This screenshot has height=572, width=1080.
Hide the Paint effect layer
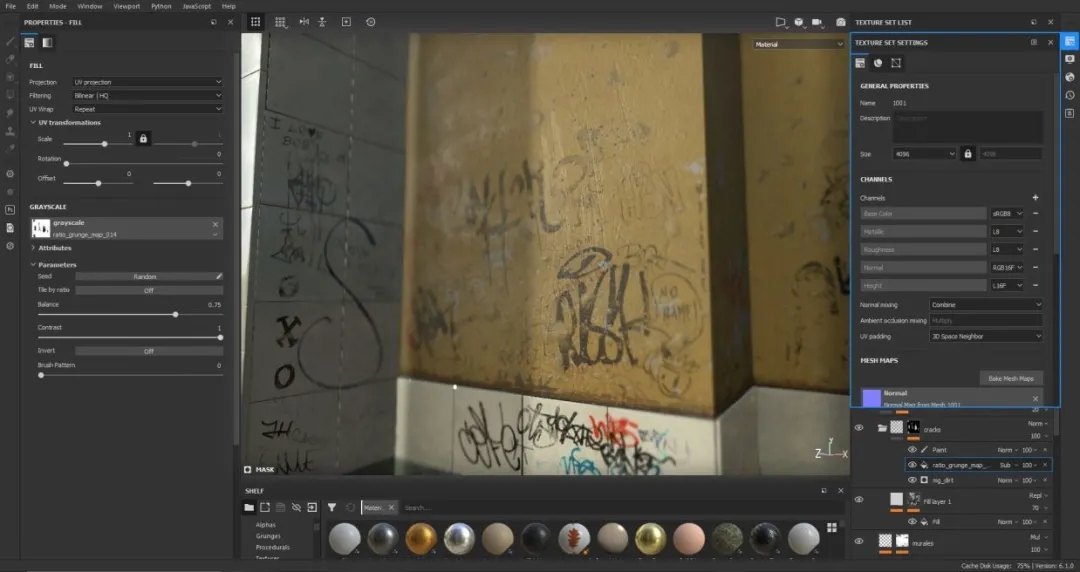click(x=912, y=449)
